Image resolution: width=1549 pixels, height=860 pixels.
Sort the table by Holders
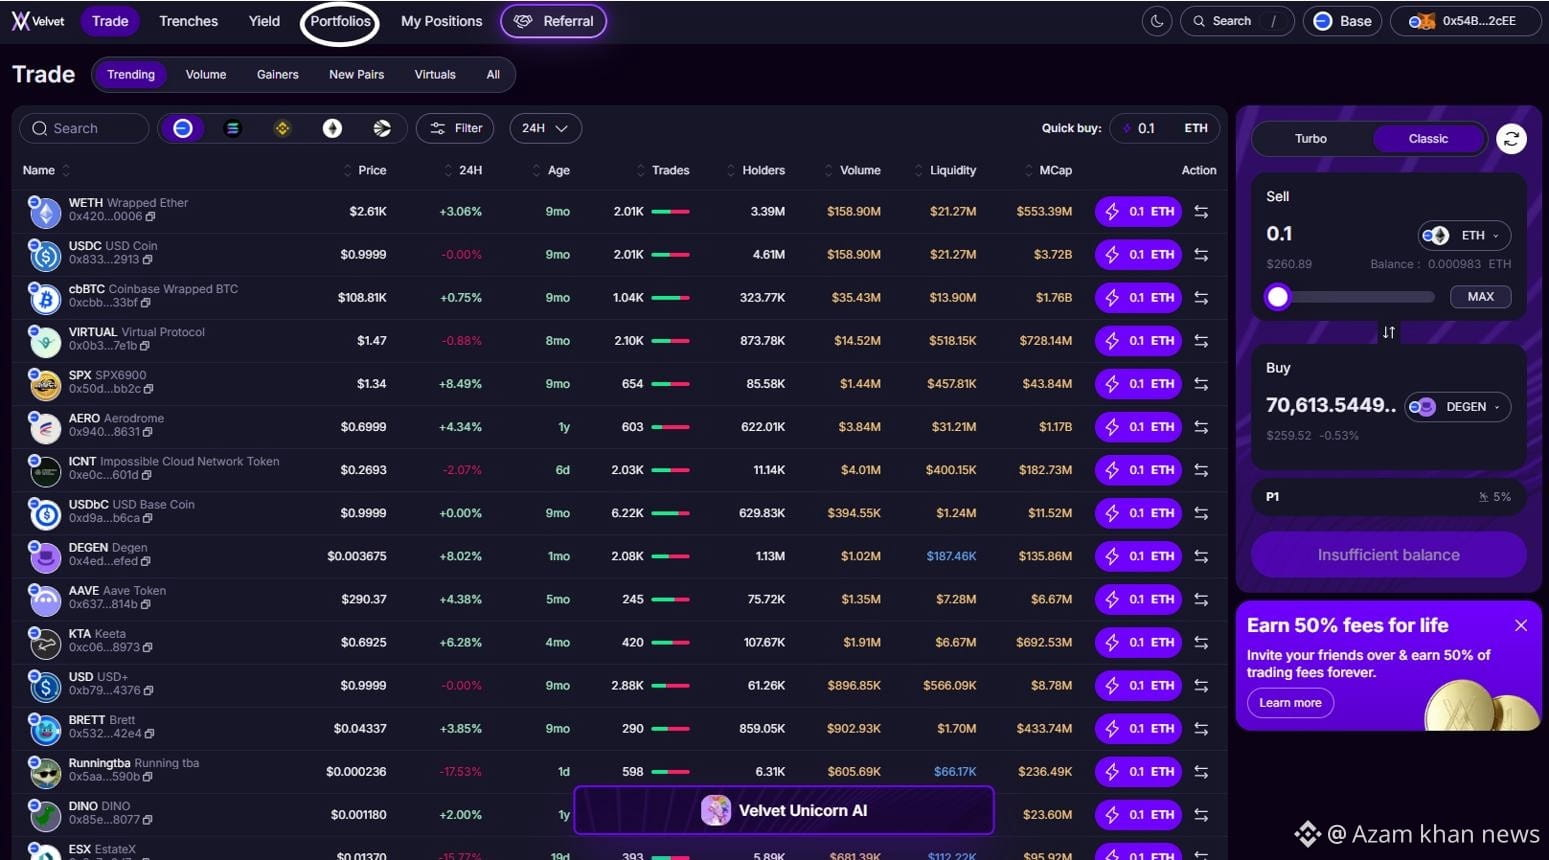756,170
